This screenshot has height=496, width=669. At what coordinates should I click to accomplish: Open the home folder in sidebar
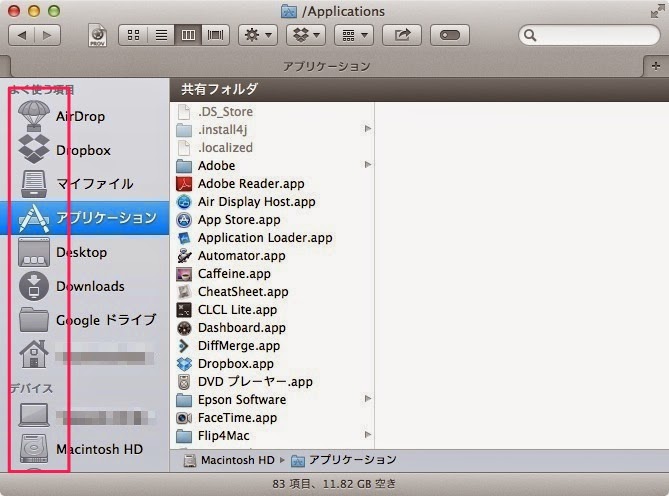[84, 355]
